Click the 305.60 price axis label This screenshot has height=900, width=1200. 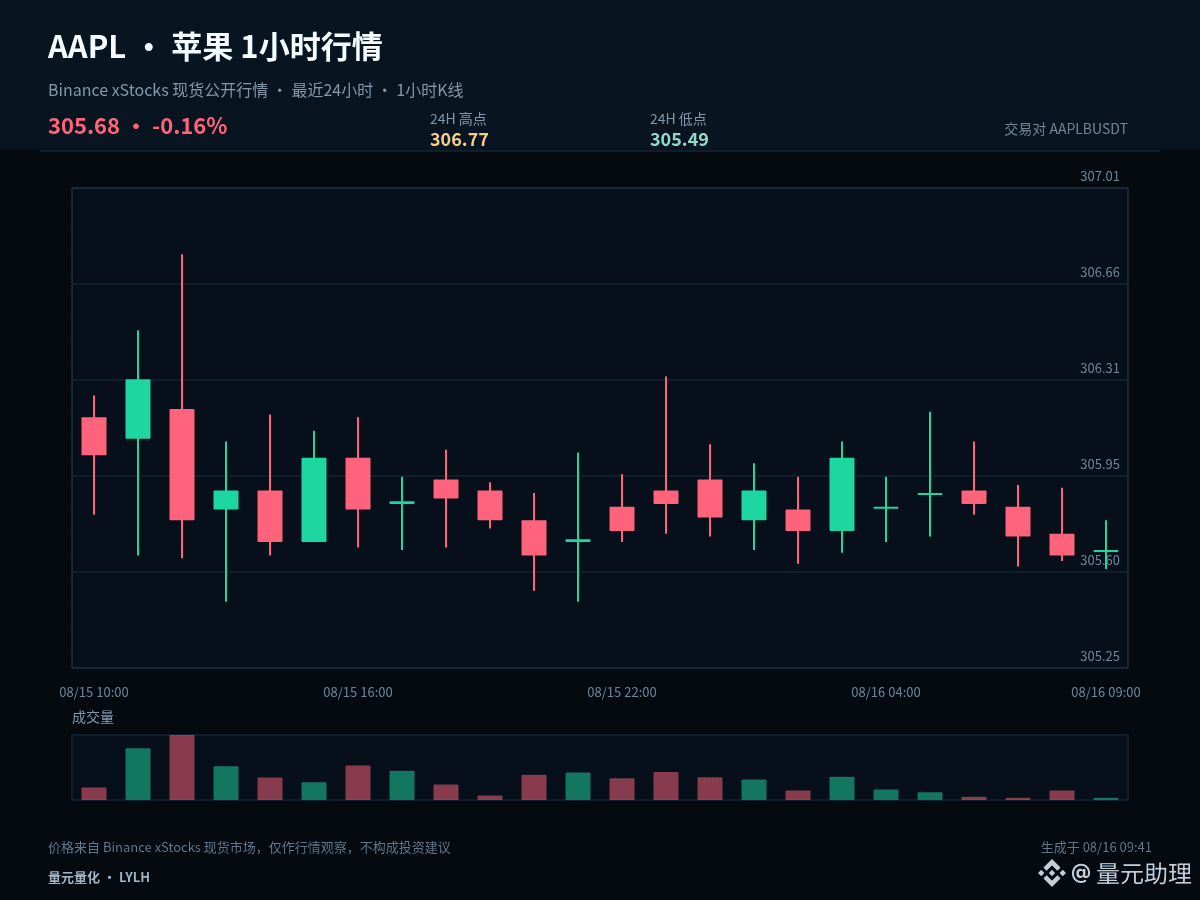pyautogui.click(x=1100, y=560)
